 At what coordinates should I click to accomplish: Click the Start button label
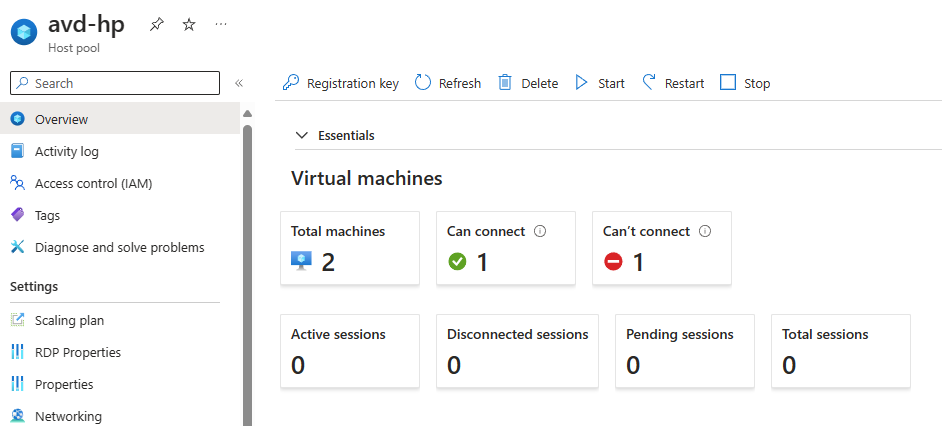click(611, 84)
